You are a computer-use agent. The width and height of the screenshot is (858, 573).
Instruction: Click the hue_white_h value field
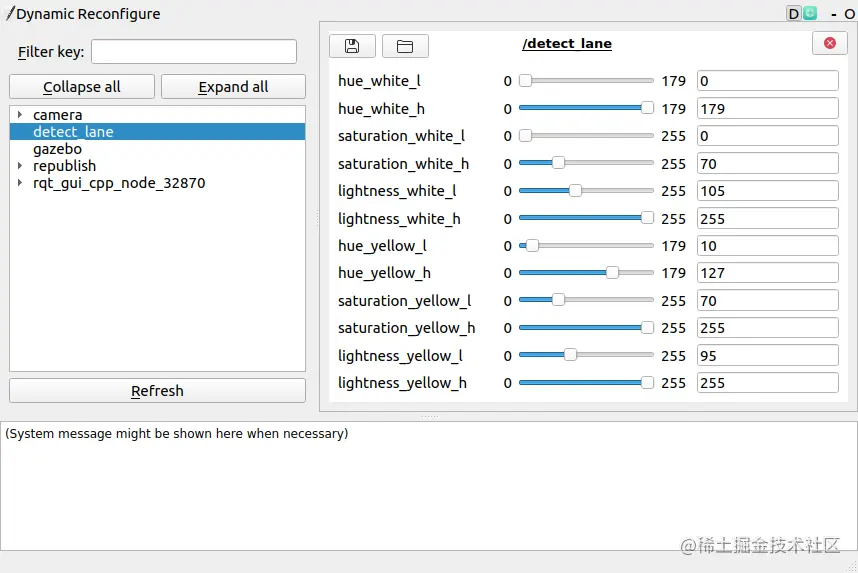768,108
